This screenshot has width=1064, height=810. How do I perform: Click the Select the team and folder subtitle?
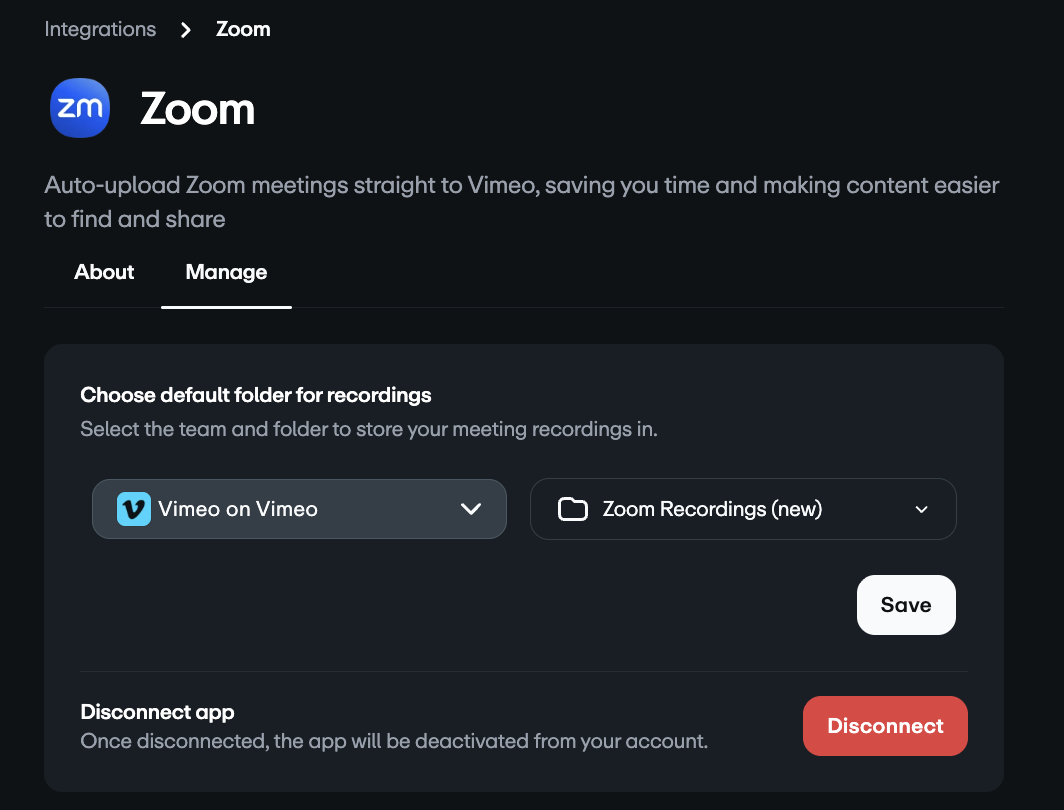tap(369, 430)
